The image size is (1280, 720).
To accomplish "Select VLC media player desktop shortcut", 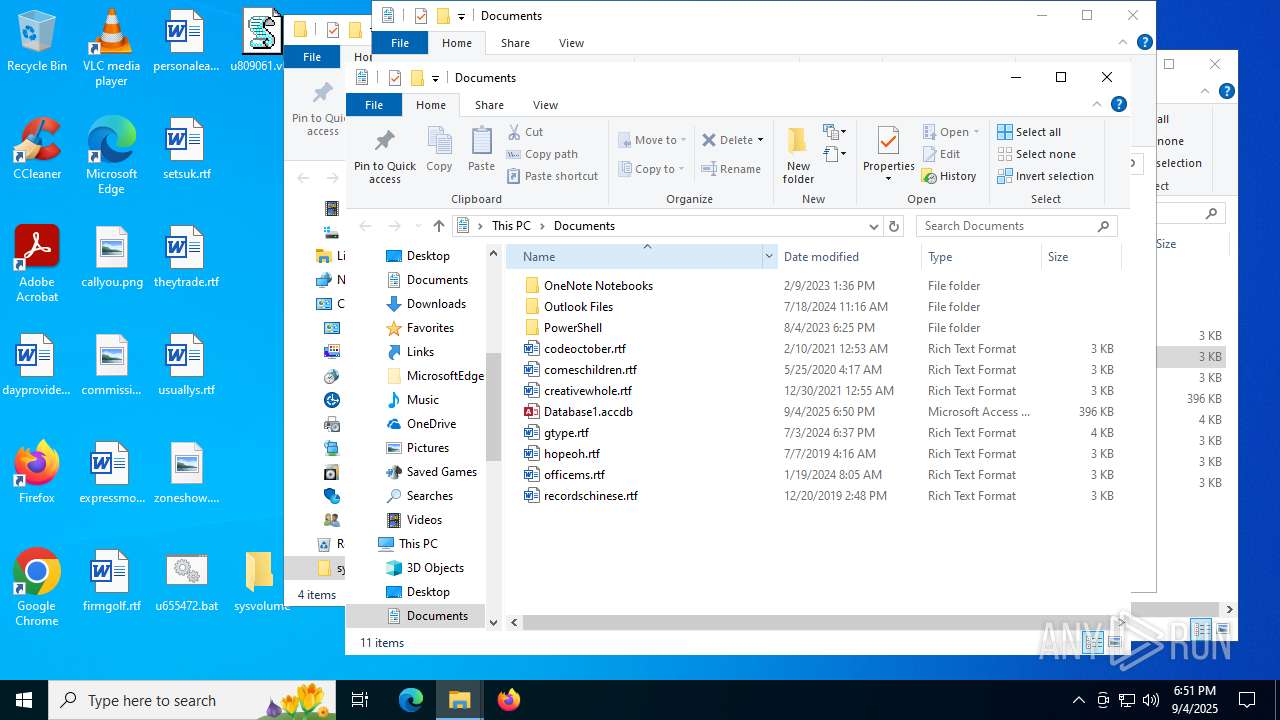I will [x=111, y=48].
